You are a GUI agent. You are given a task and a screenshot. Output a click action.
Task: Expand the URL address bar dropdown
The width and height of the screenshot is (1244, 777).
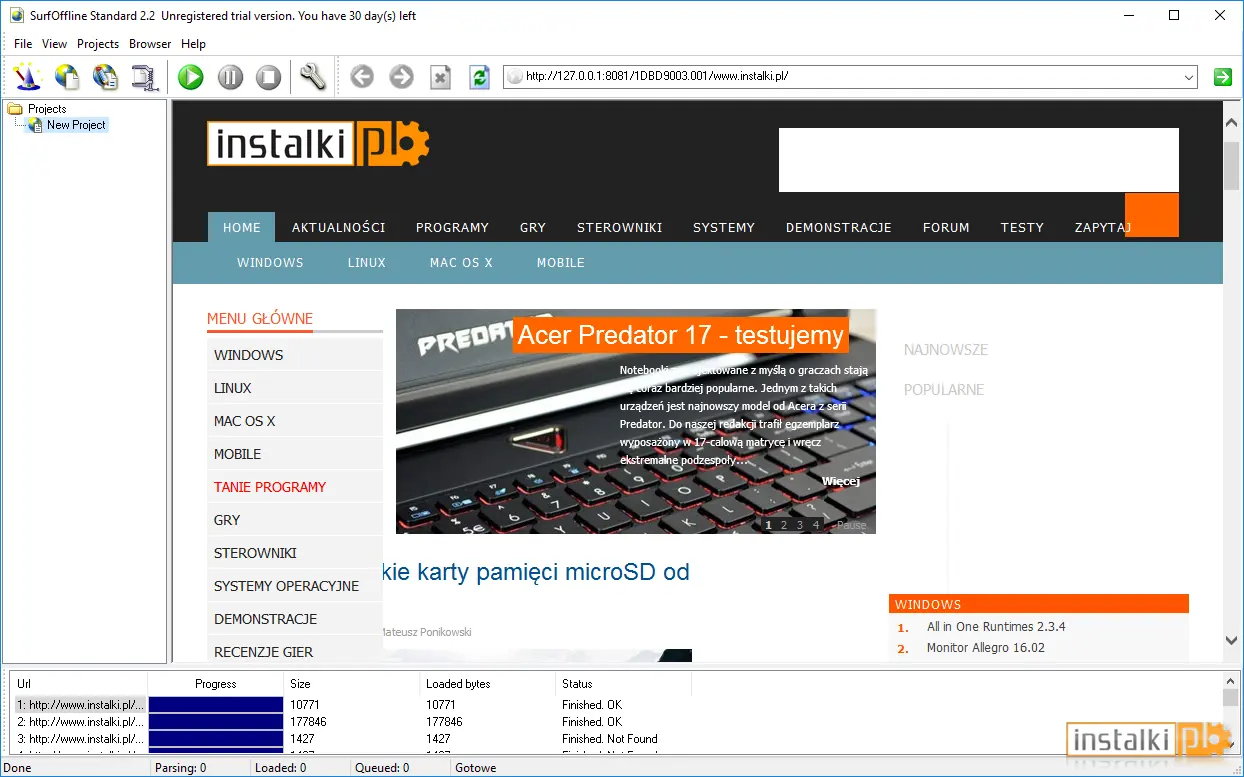tap(1189, 76)
